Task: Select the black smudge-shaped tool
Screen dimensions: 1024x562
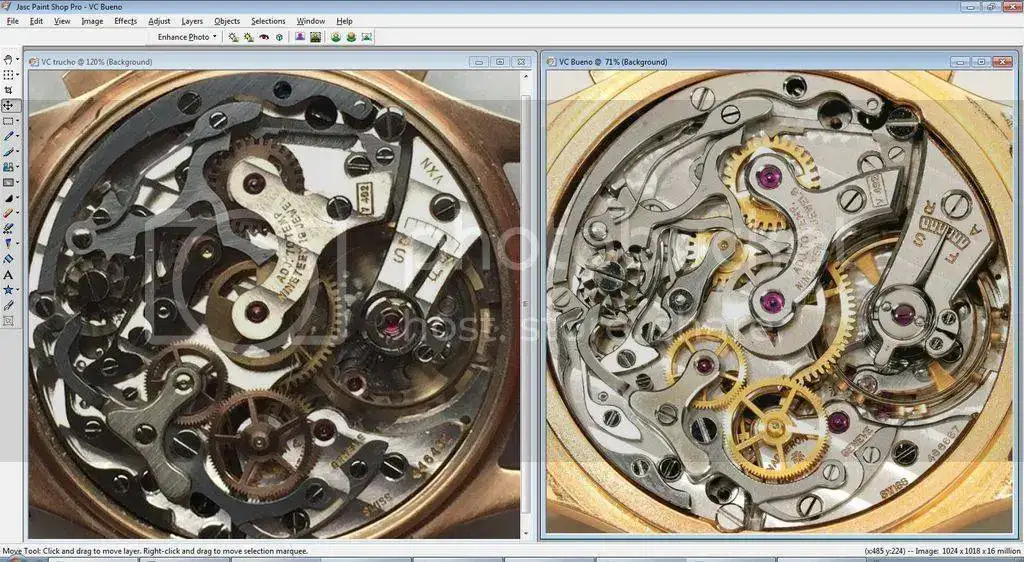Action: tap(8, 198)
